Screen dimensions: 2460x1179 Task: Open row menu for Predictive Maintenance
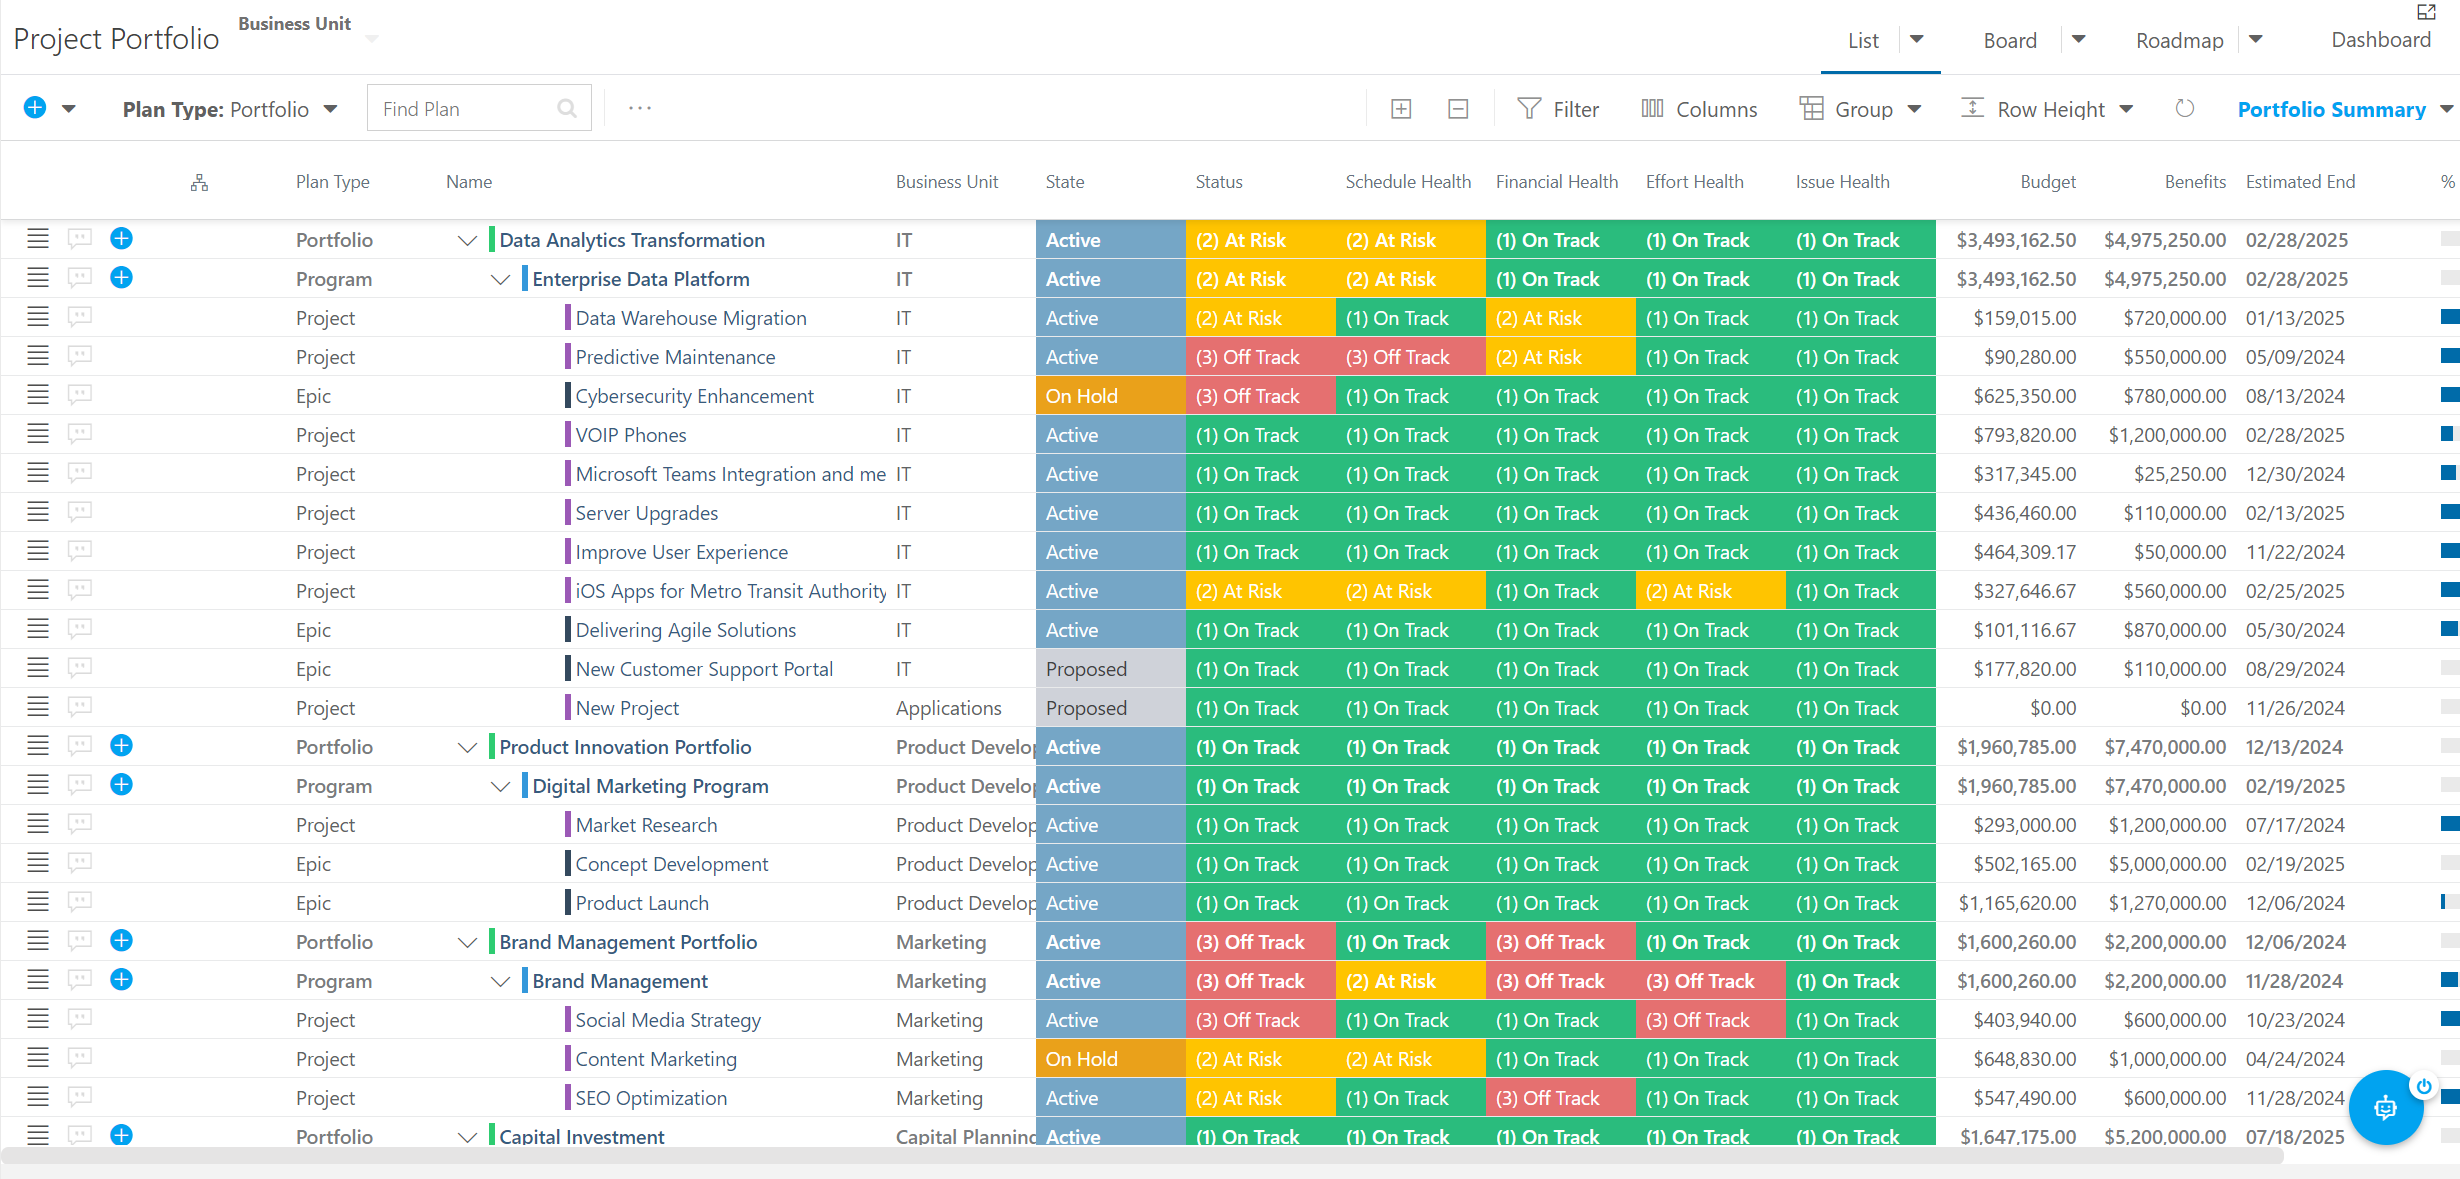point(38,356)
